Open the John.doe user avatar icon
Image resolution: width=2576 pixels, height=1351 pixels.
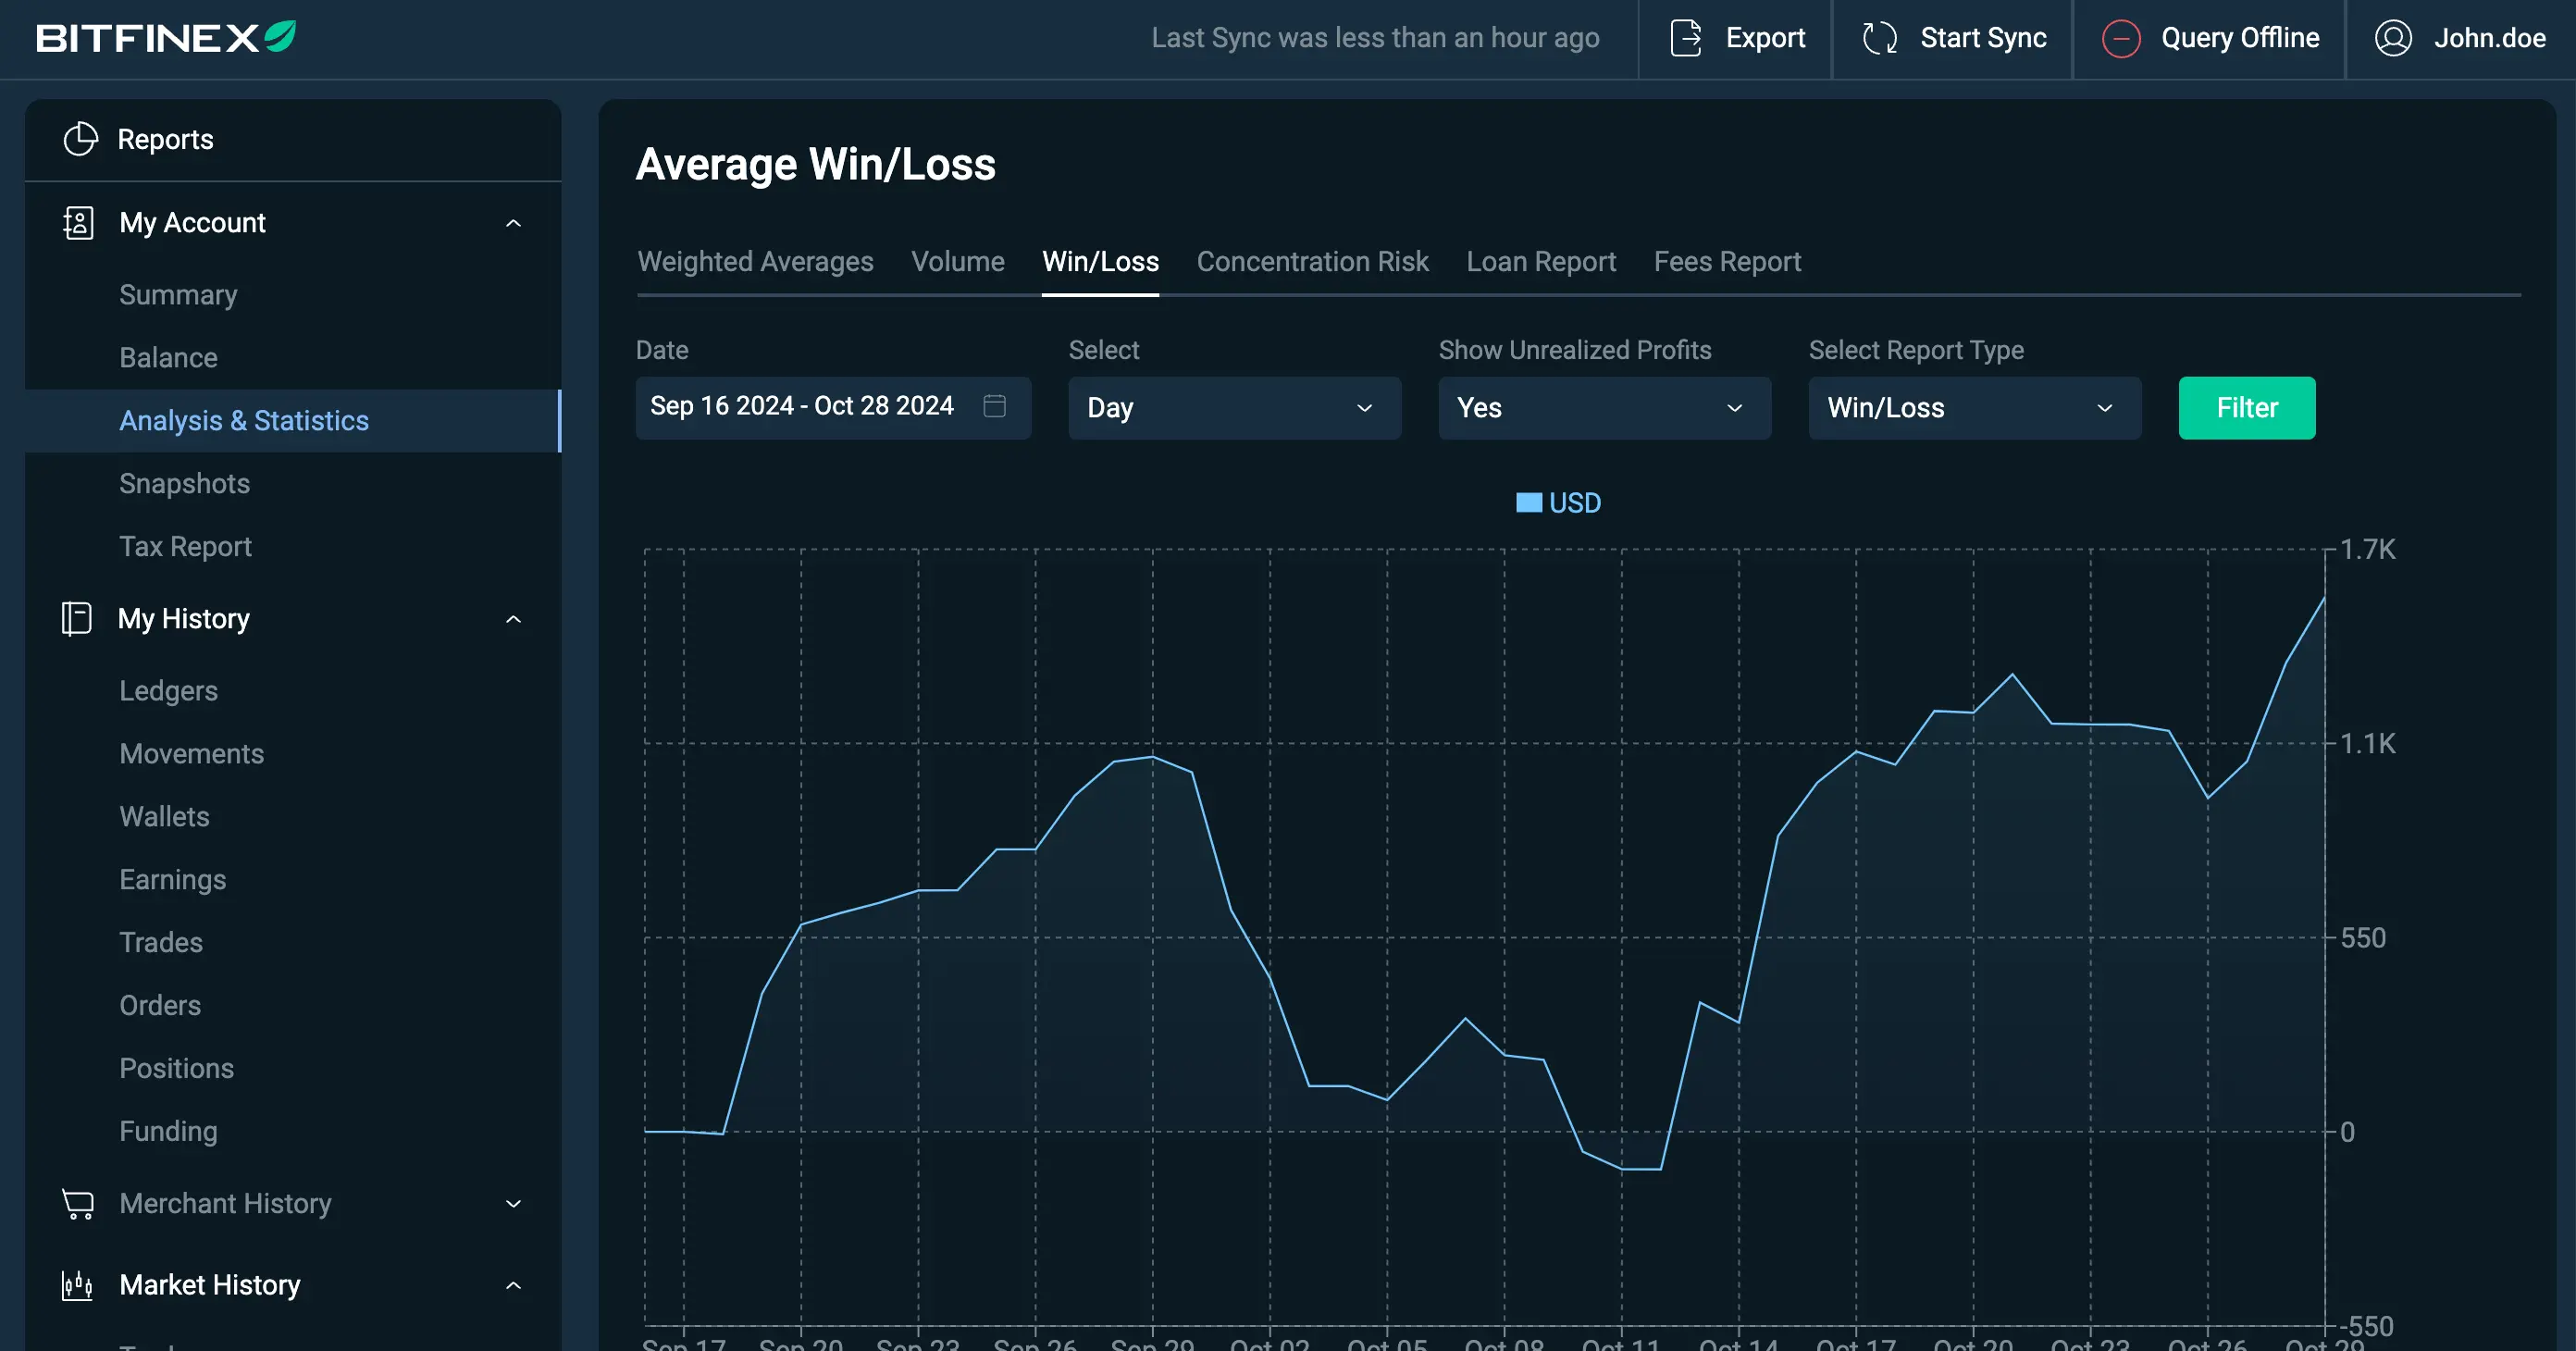(x=2393, y=38)
